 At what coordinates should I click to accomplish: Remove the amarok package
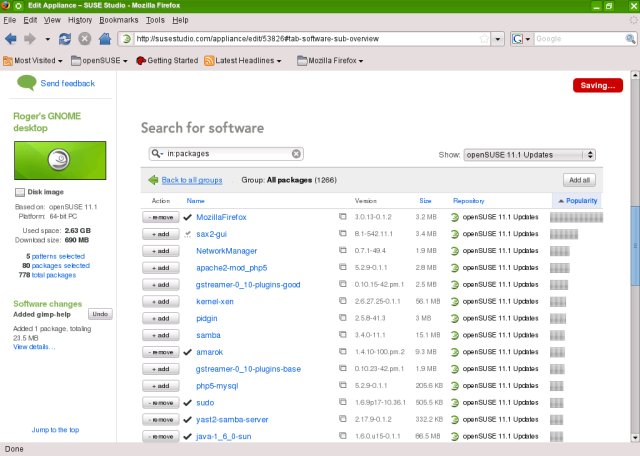click(x=160, y=352)
